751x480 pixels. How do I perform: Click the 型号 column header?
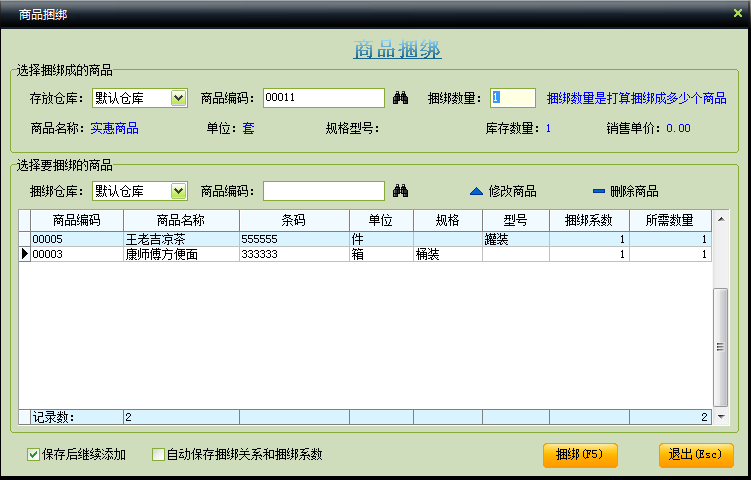516,220
